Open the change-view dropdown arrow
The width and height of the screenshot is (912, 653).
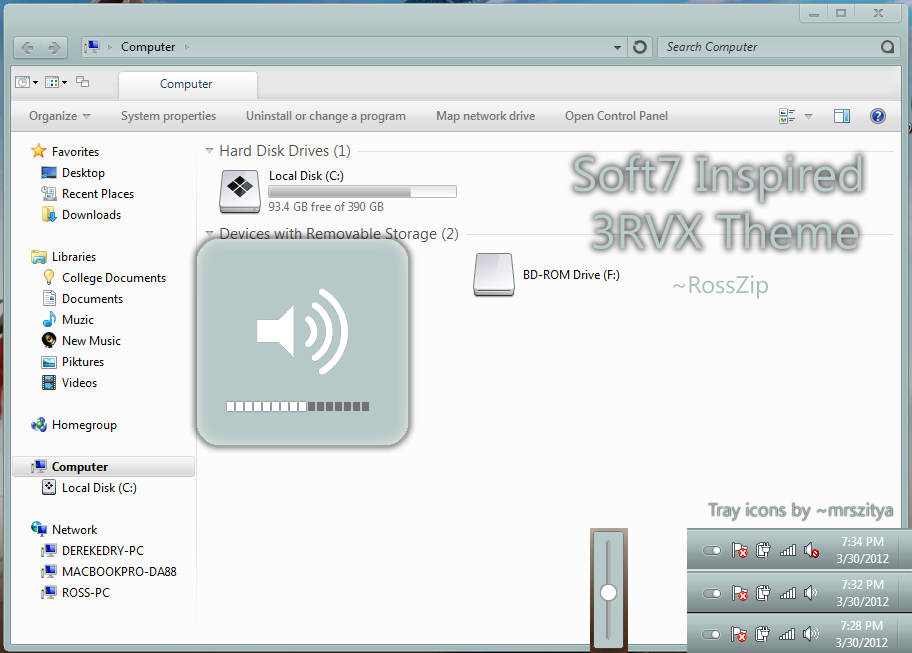[x=808, y=115]
